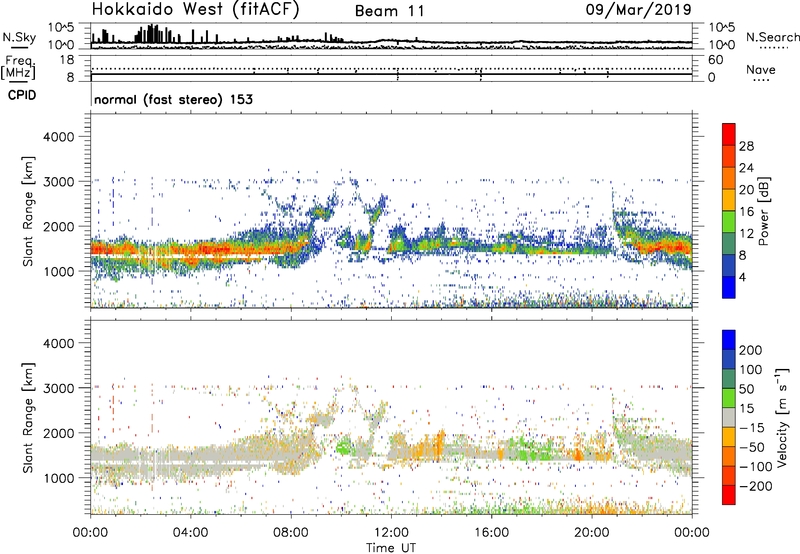
Task: Click the '16' label on the power color bar
Action: pos(746,212)
